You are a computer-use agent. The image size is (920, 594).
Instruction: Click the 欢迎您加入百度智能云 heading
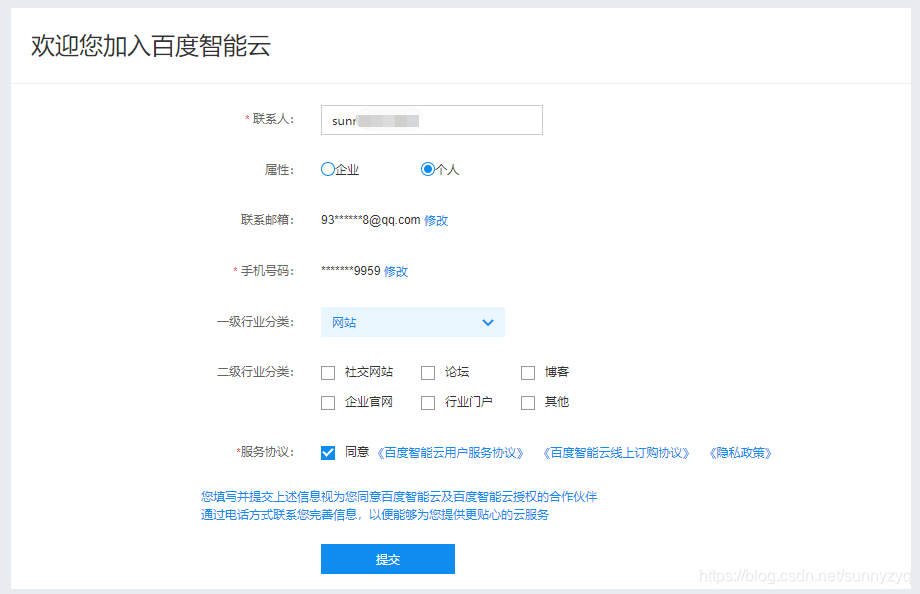[x=151, y=46]
